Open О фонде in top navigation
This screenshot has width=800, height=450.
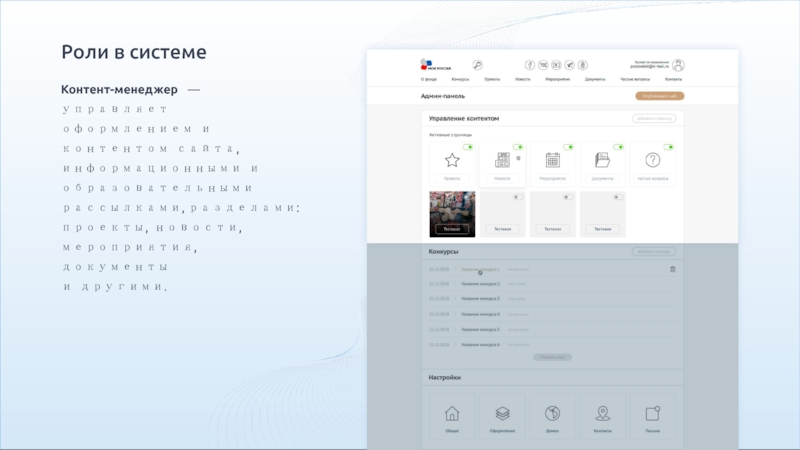(429, 79)
